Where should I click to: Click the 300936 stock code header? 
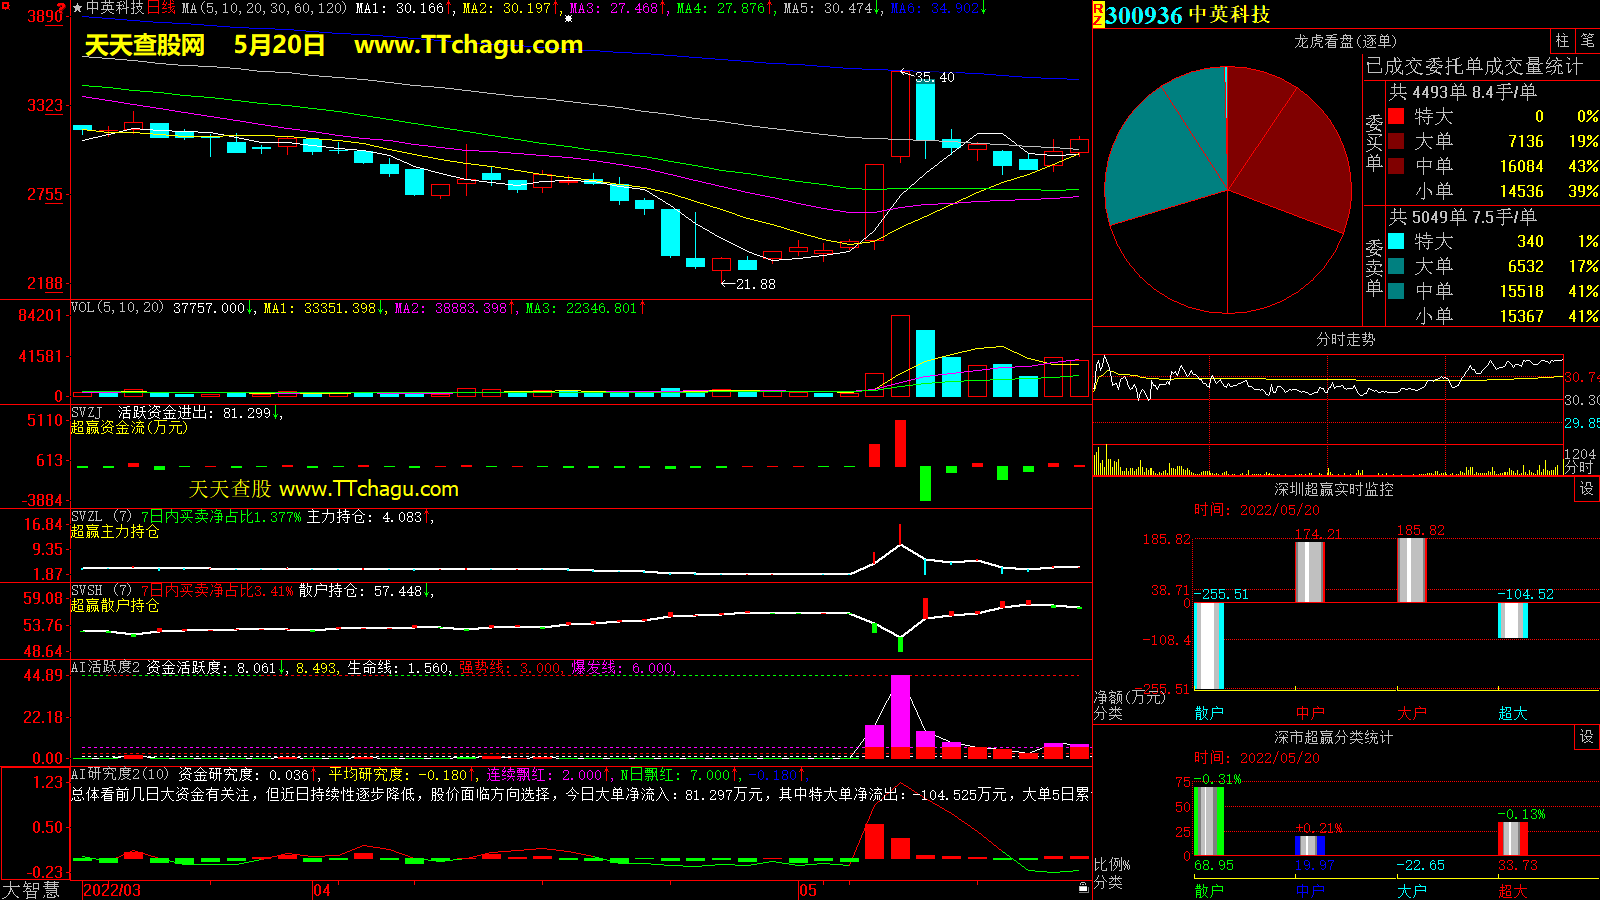pos(1144,15)
